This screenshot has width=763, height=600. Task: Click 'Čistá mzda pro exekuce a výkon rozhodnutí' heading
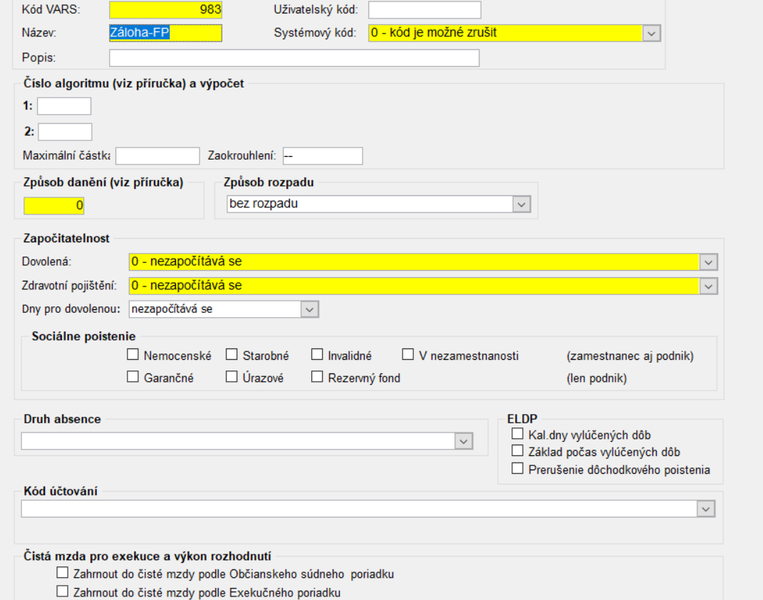click(x=147, y=556)
